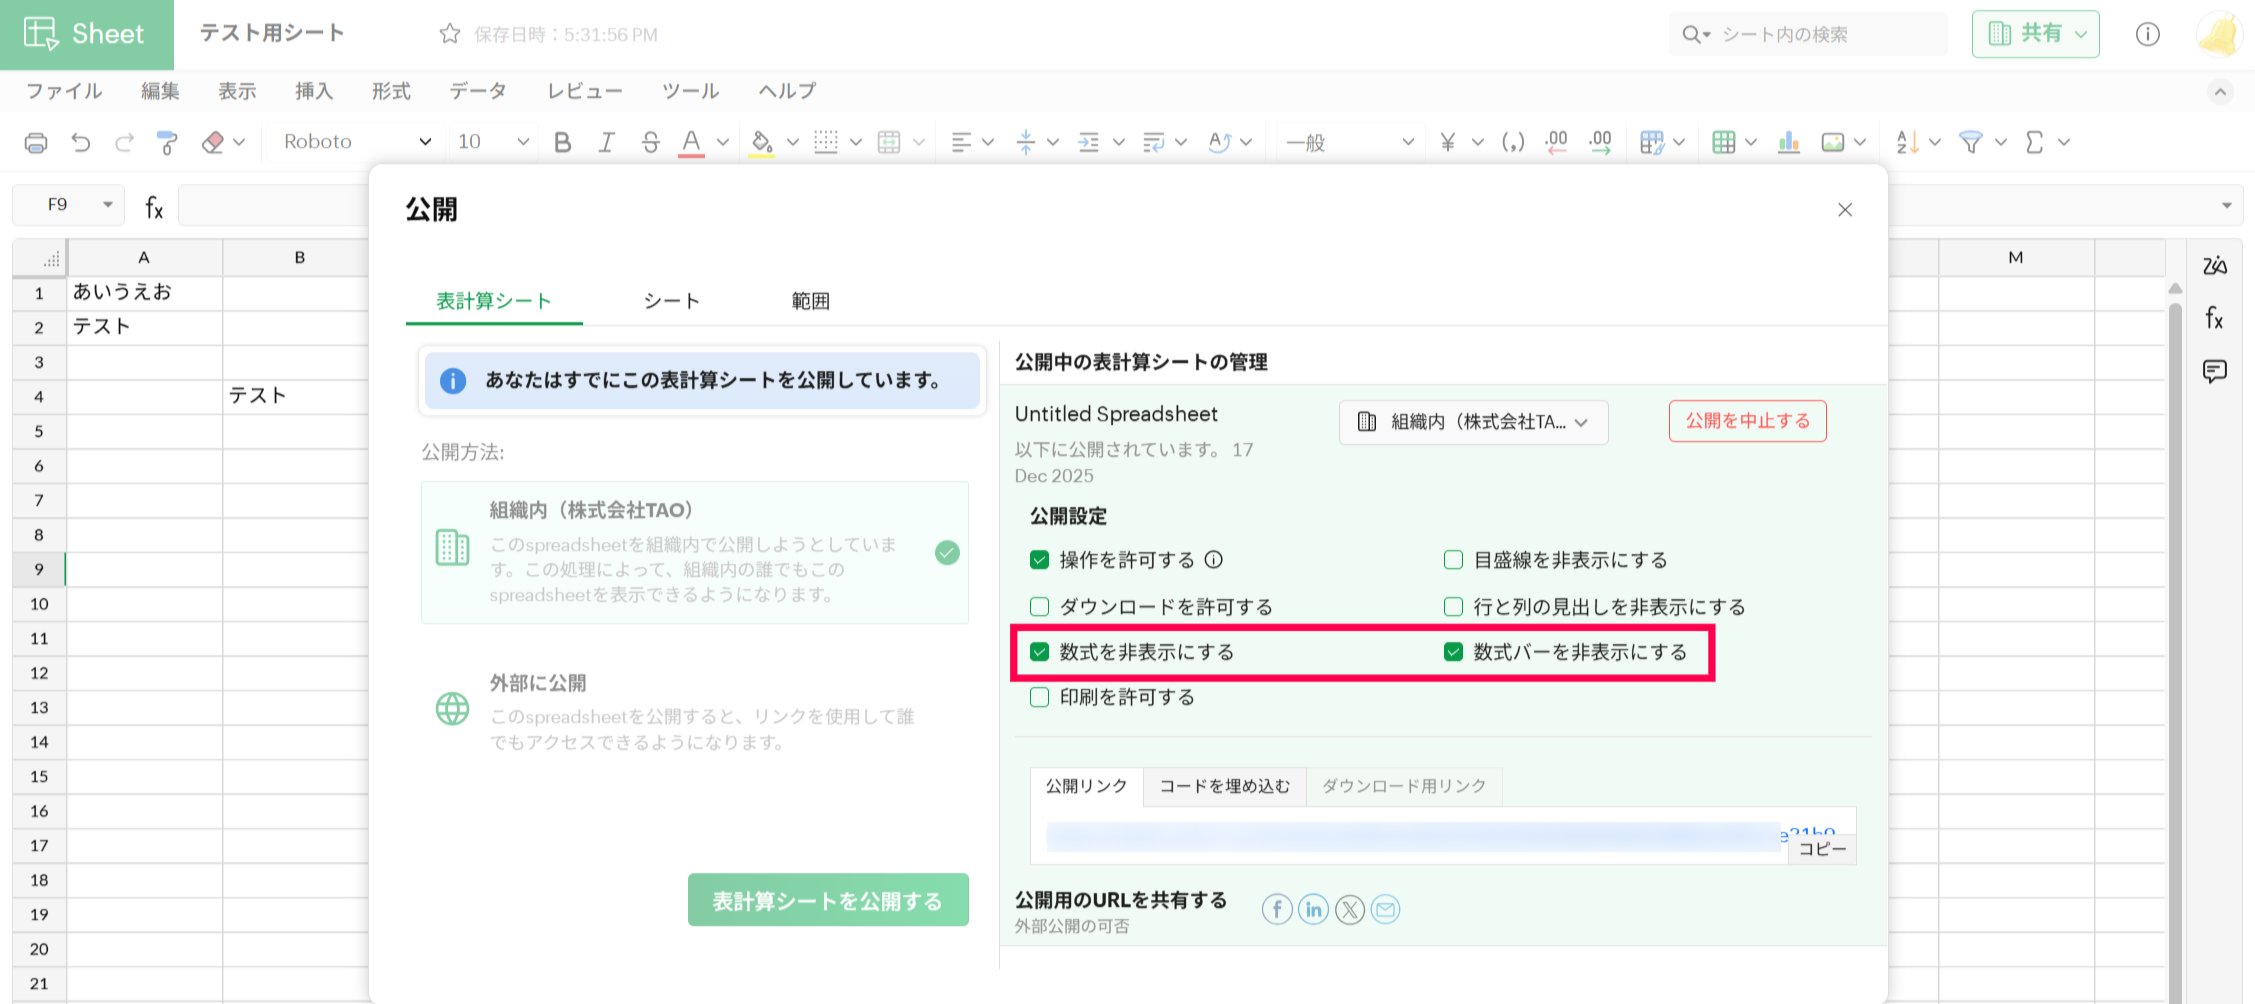
Task: Click the paint format roller icon
Action: 167,142
